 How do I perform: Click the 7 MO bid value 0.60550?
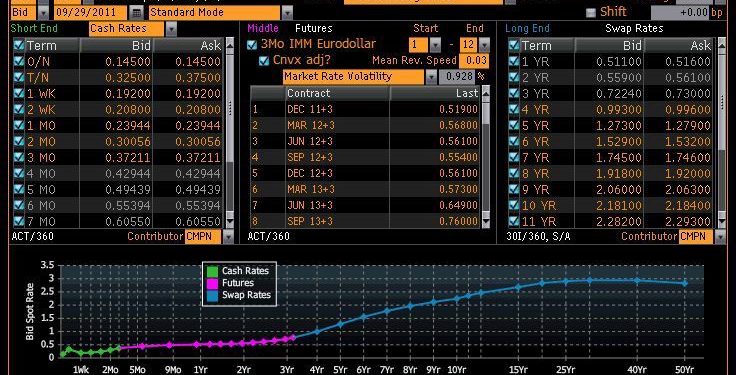[128, 221]
